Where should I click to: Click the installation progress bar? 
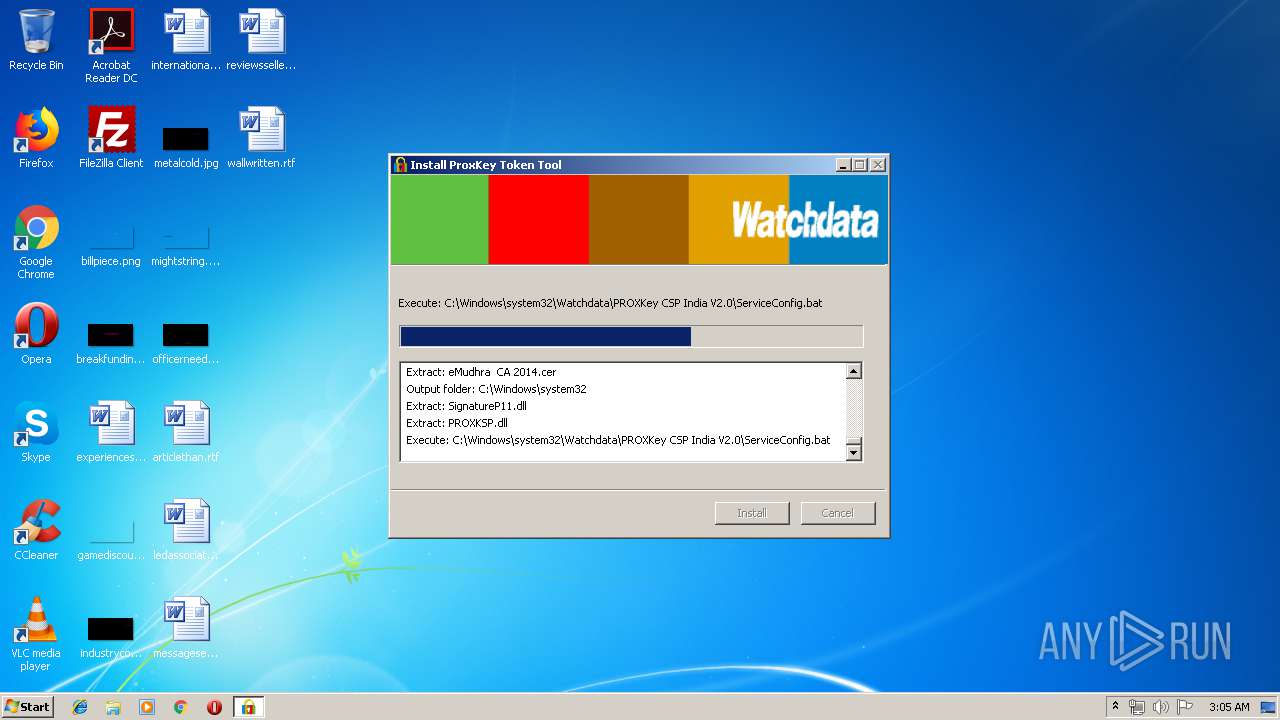[x=631, y=336]
